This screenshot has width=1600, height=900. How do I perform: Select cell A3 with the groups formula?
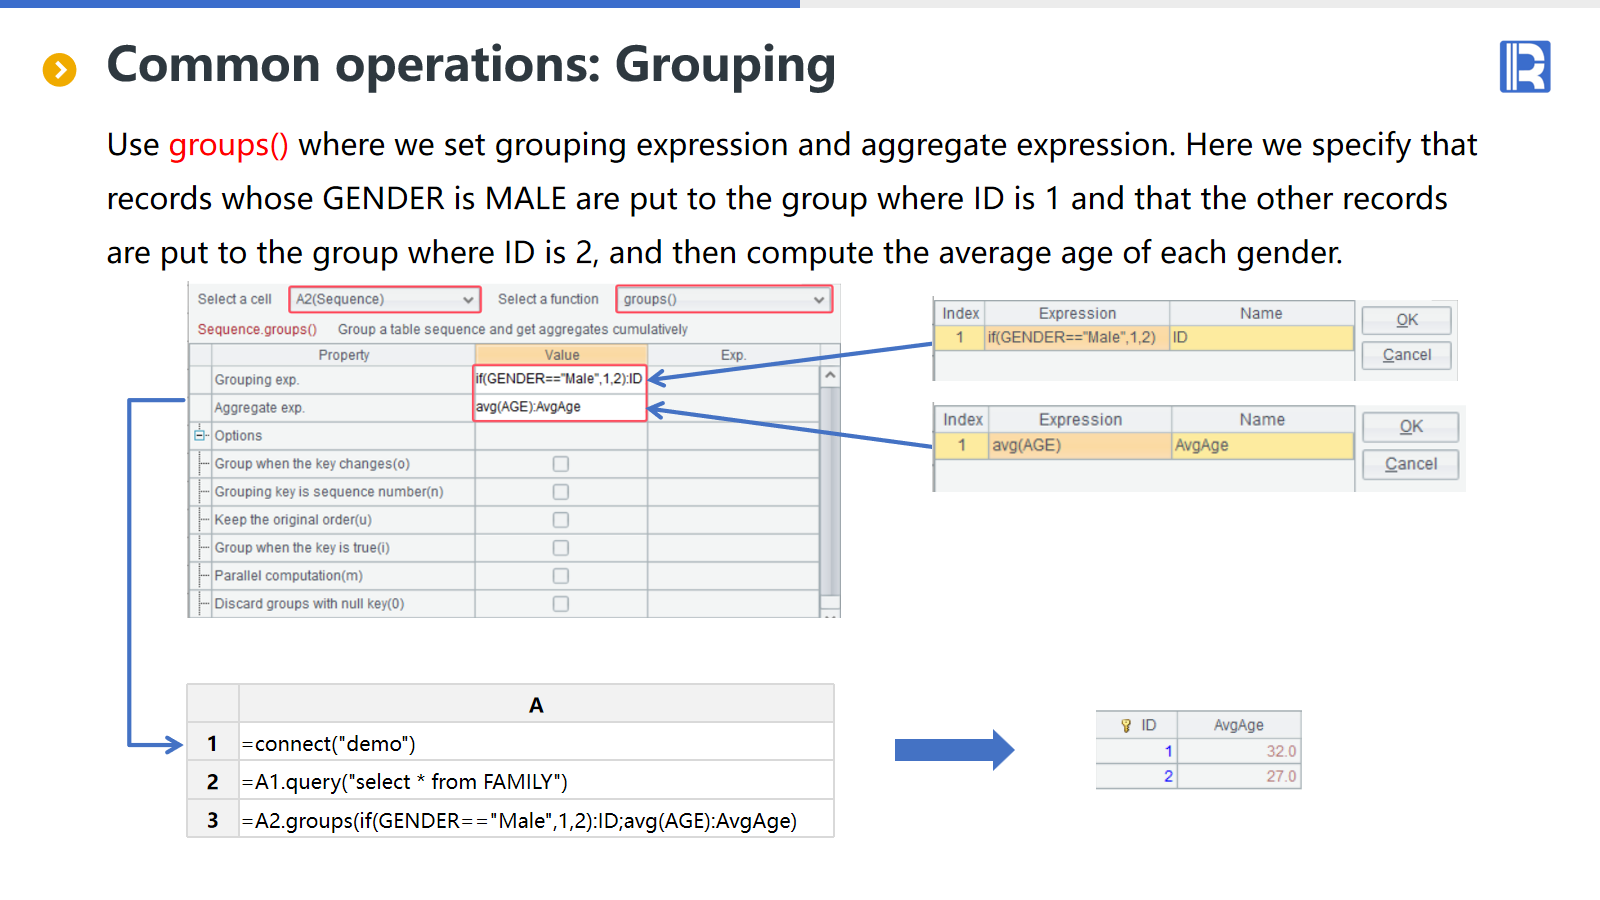(x=535, y=821)
